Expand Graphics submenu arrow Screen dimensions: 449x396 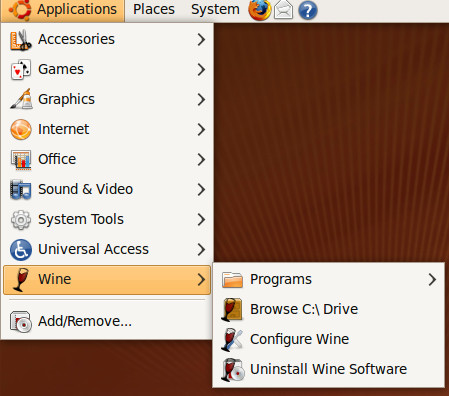tap(201, 99)
